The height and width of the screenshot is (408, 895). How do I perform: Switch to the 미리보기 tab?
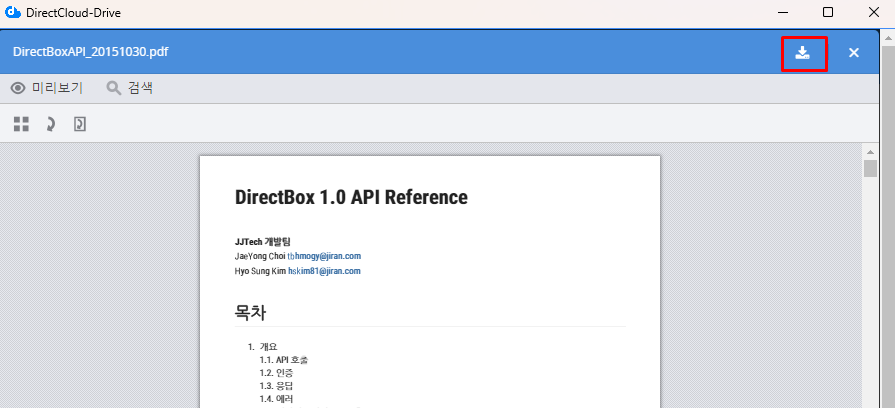coord(57,88)
